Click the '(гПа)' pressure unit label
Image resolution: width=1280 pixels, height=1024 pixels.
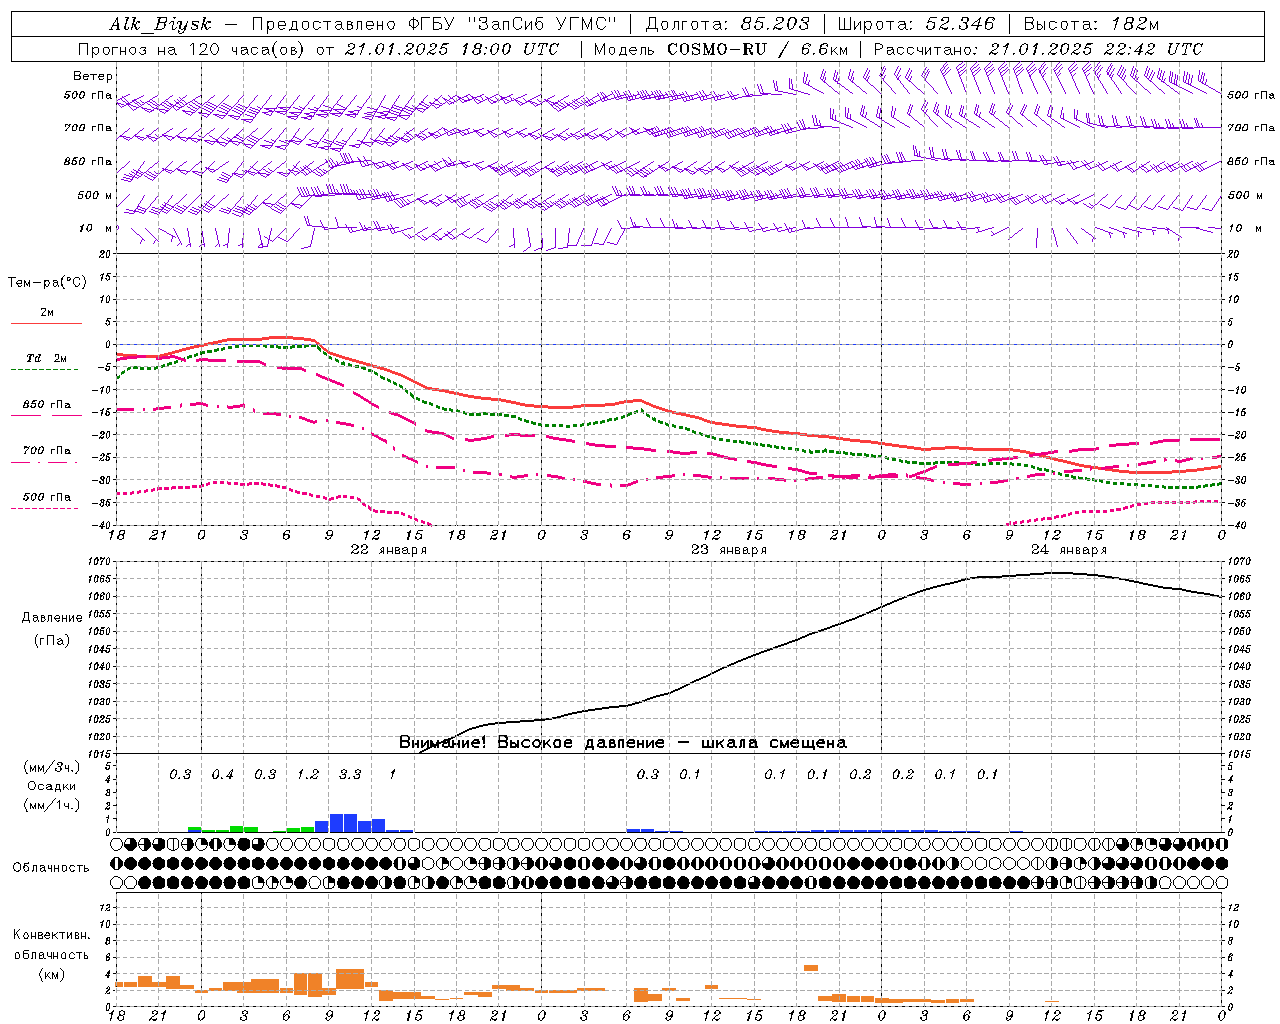pyautogui.click(x=52, y=641)
